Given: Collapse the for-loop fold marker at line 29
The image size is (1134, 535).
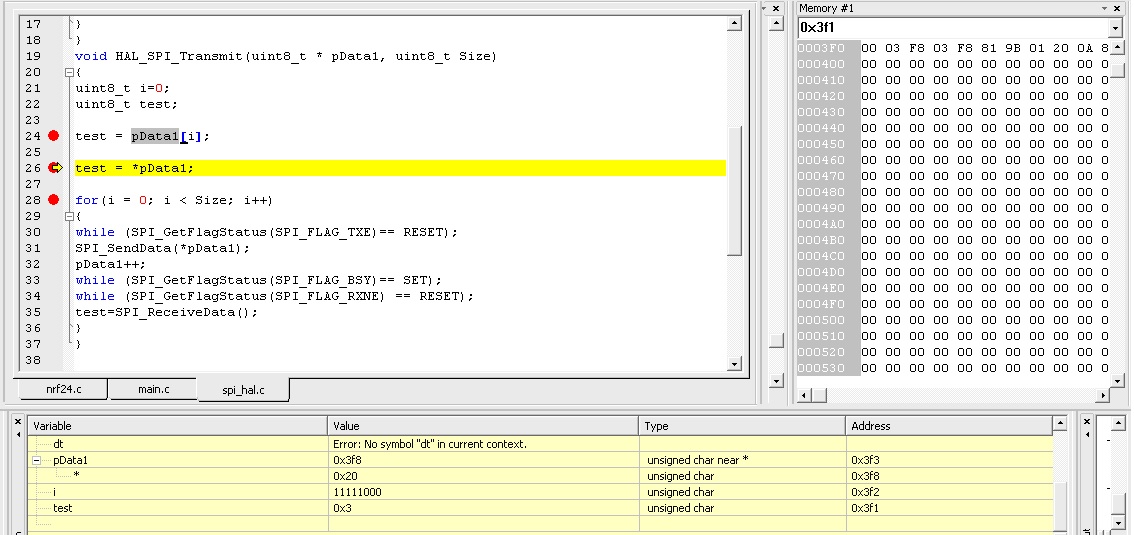Looking at the screenshot, I should coord(68,216).
